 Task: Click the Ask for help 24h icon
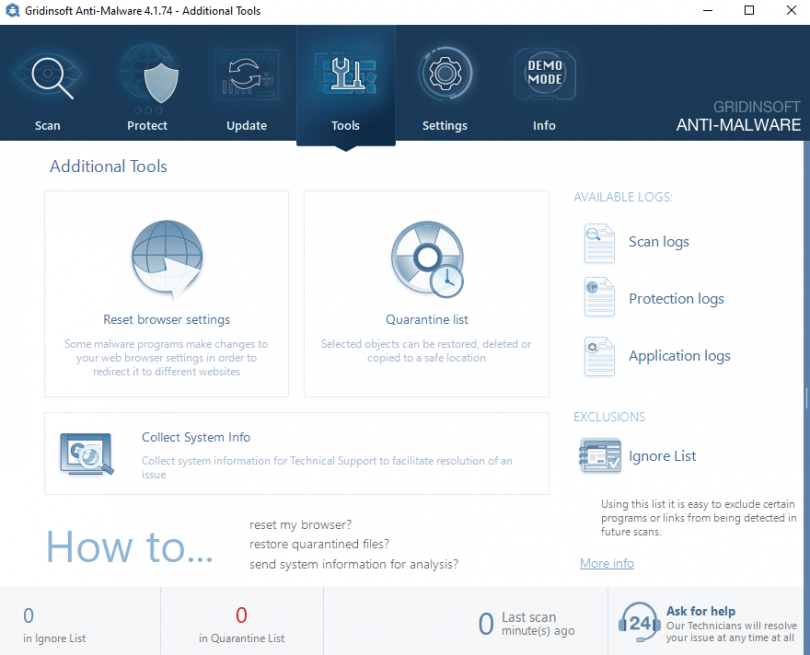(638, 621)
